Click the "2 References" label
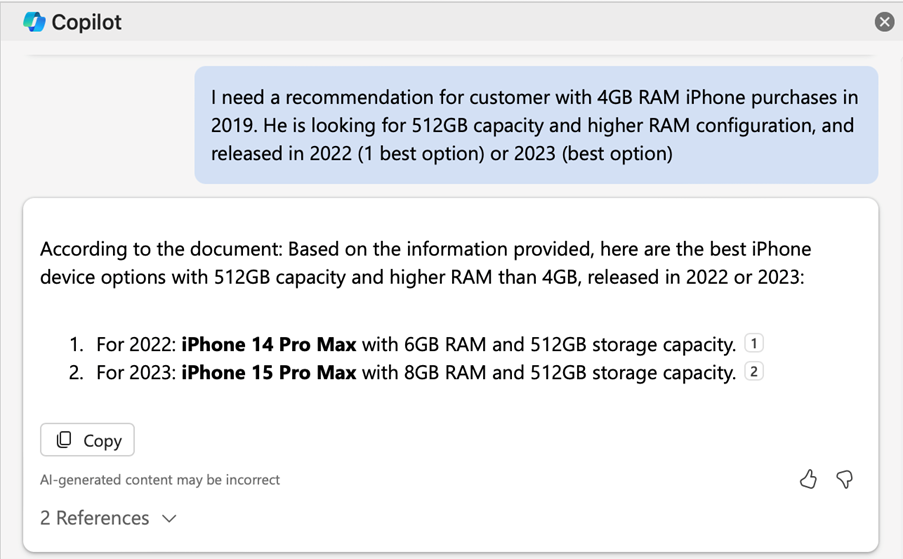 pos(94,518)
